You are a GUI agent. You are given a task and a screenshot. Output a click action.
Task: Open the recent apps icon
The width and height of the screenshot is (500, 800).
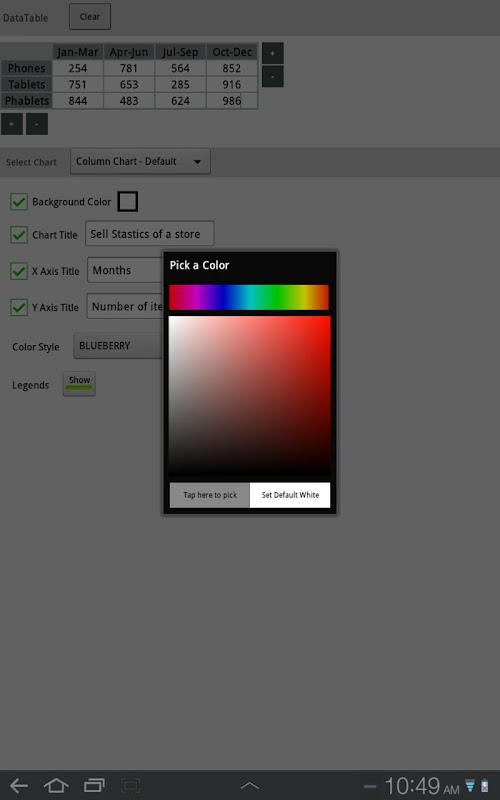(94, 785)
